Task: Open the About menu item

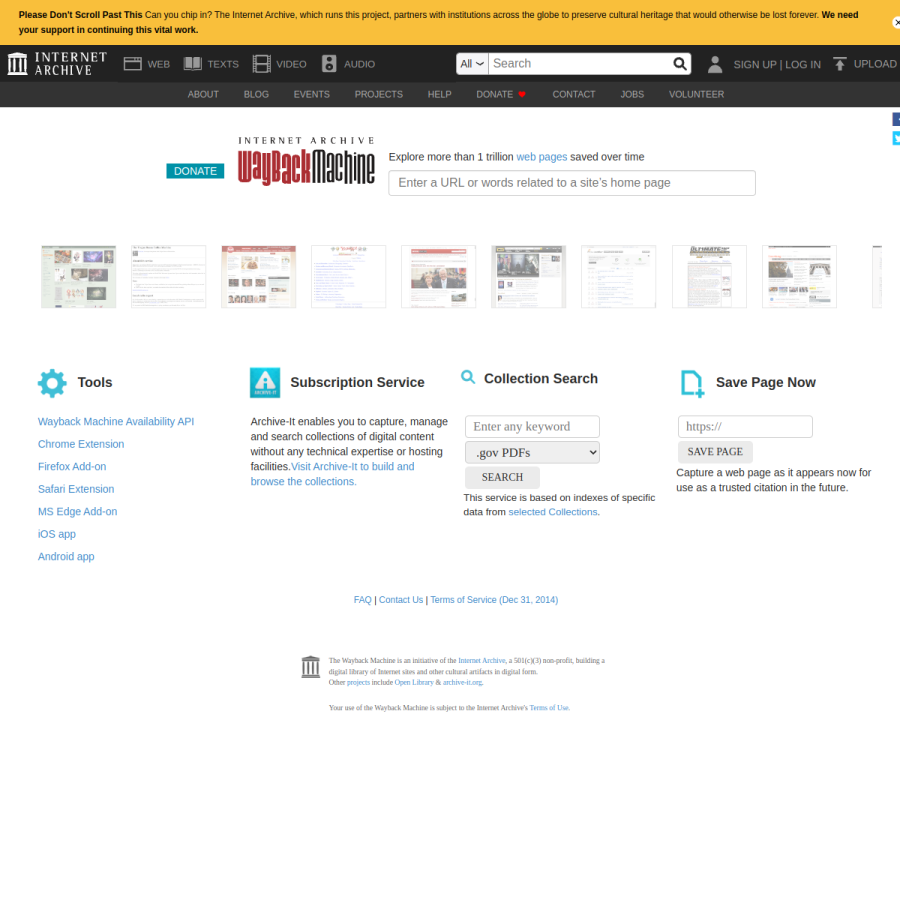Action: (x=203, y=95)
